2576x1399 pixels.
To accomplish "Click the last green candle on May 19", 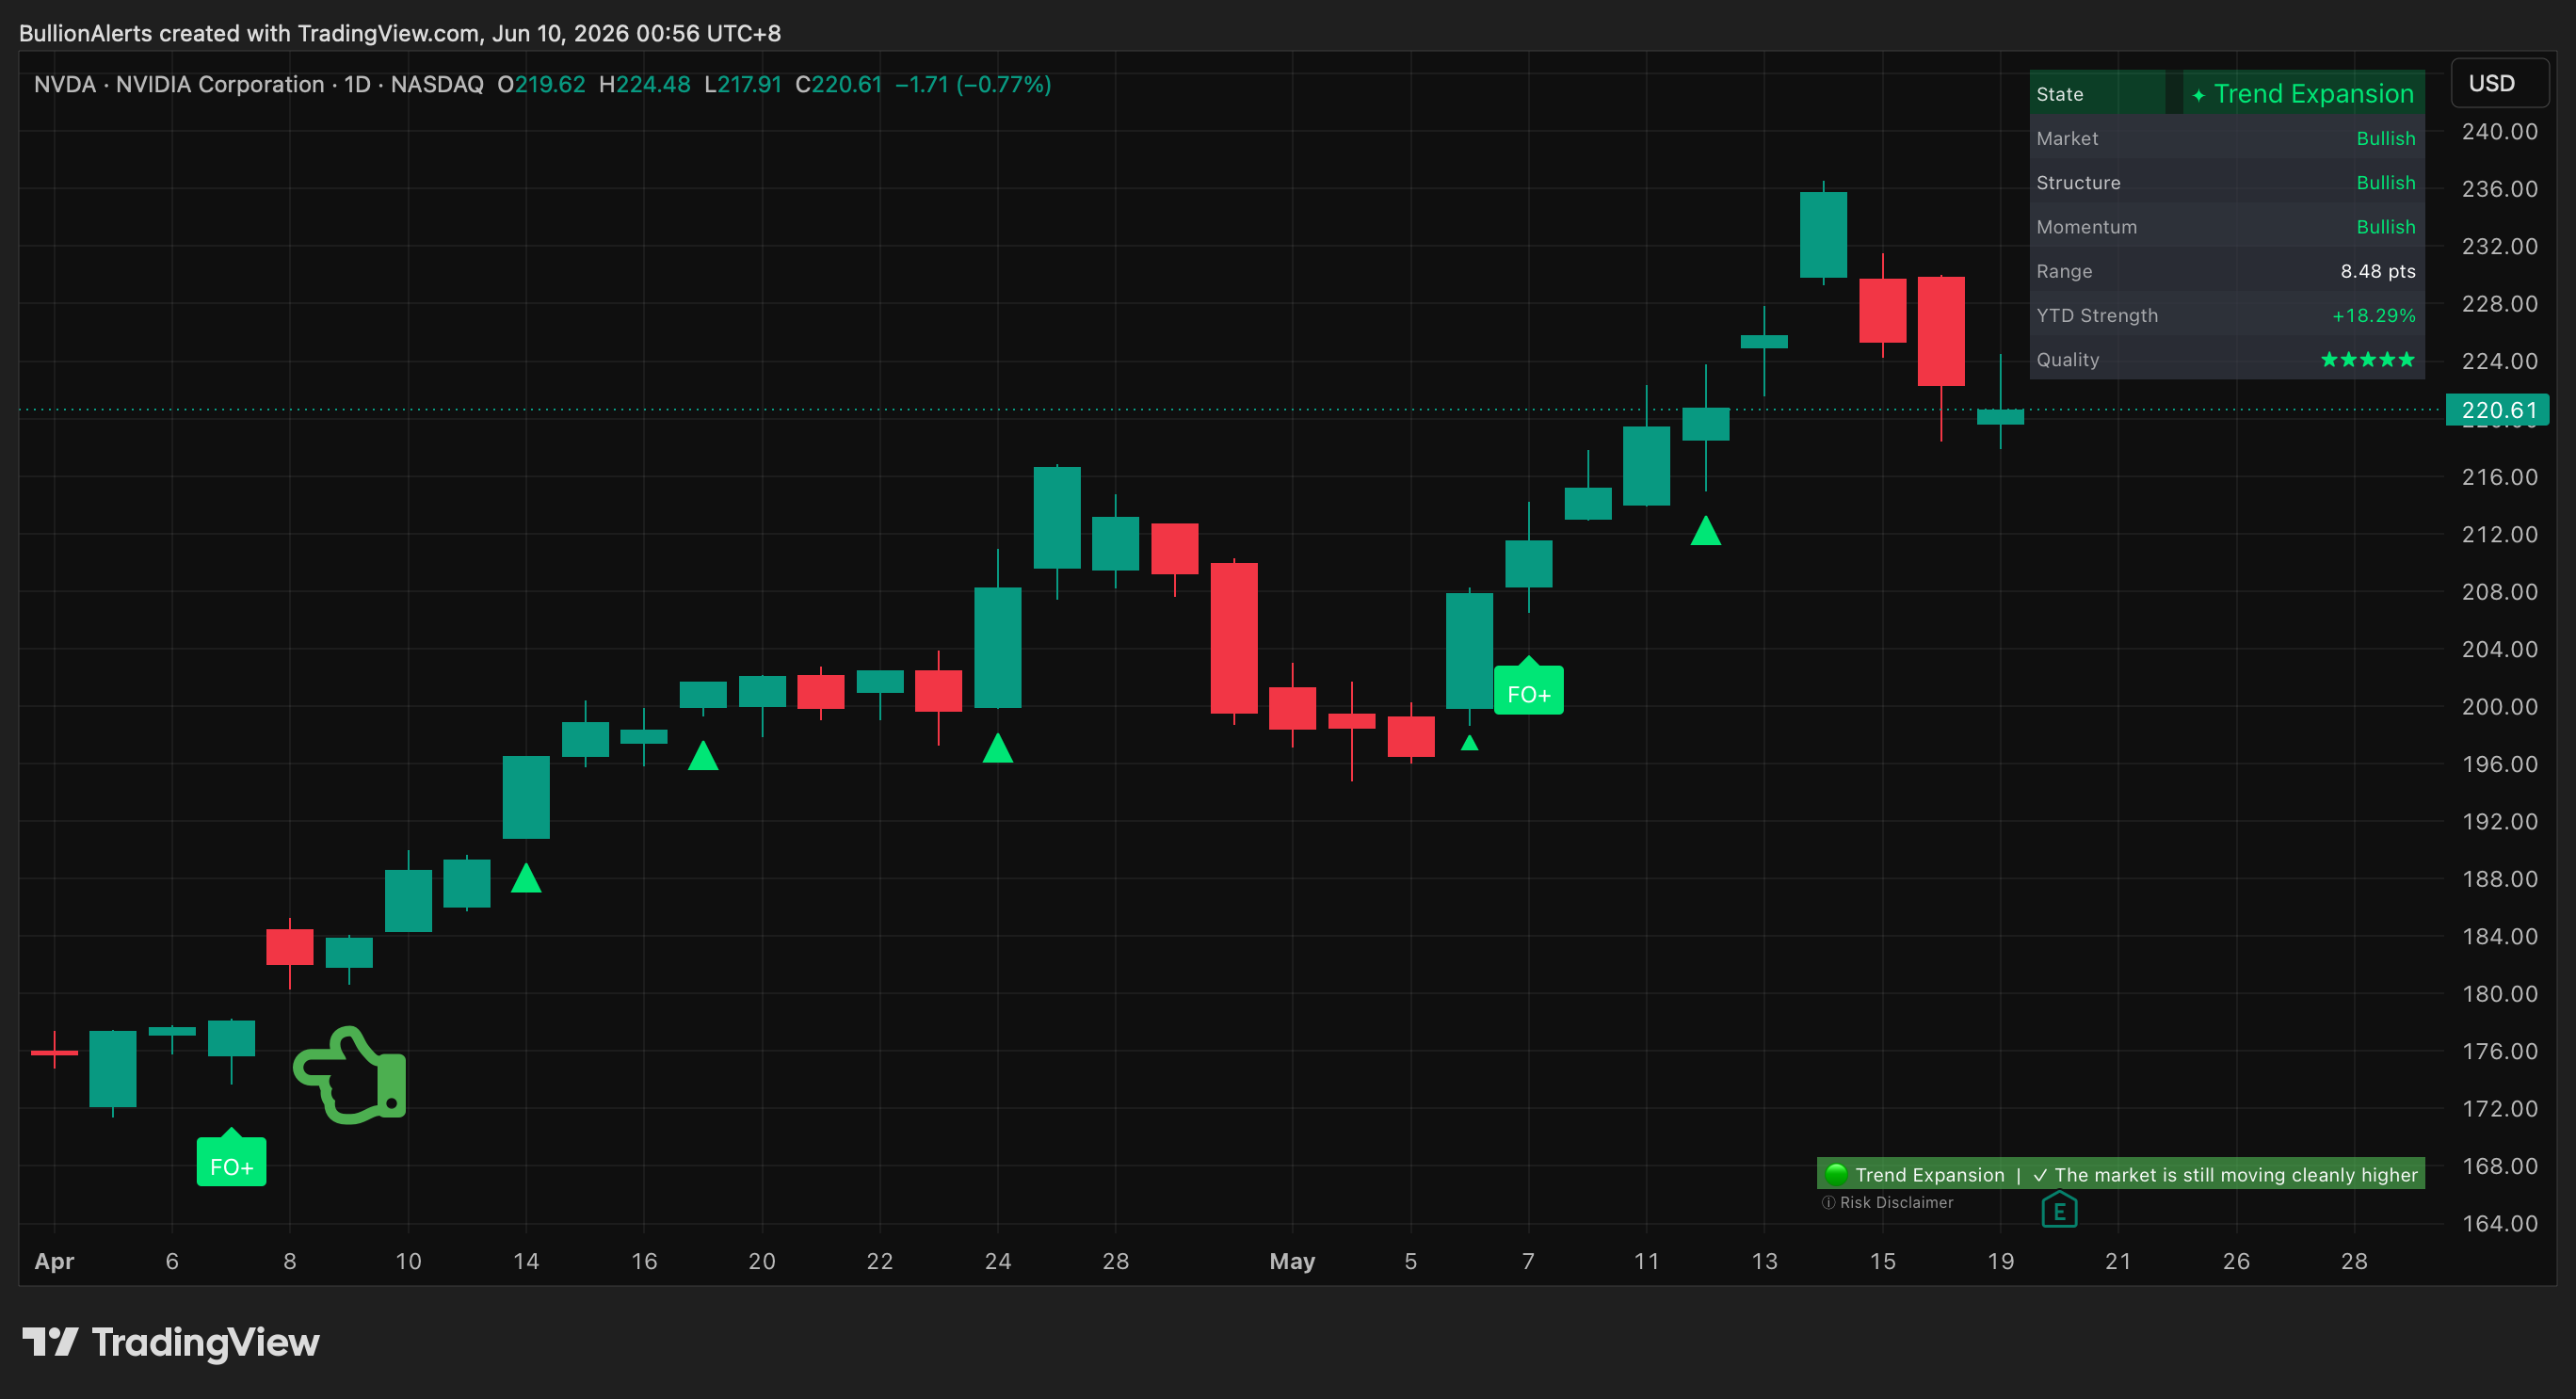I will coord(2000,416).
